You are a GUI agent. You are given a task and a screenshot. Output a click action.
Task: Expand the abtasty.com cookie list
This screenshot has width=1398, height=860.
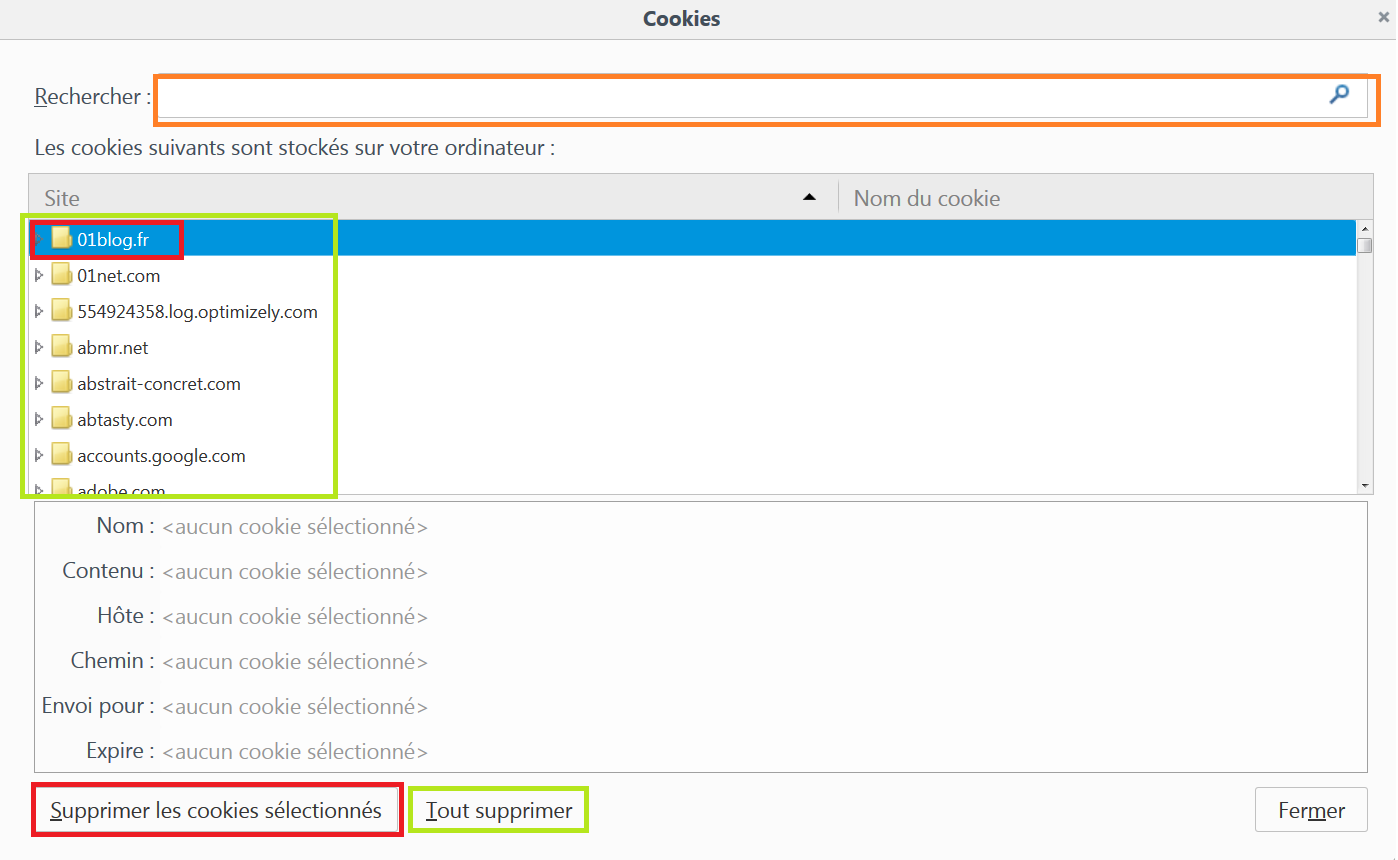tap(39, 419)
